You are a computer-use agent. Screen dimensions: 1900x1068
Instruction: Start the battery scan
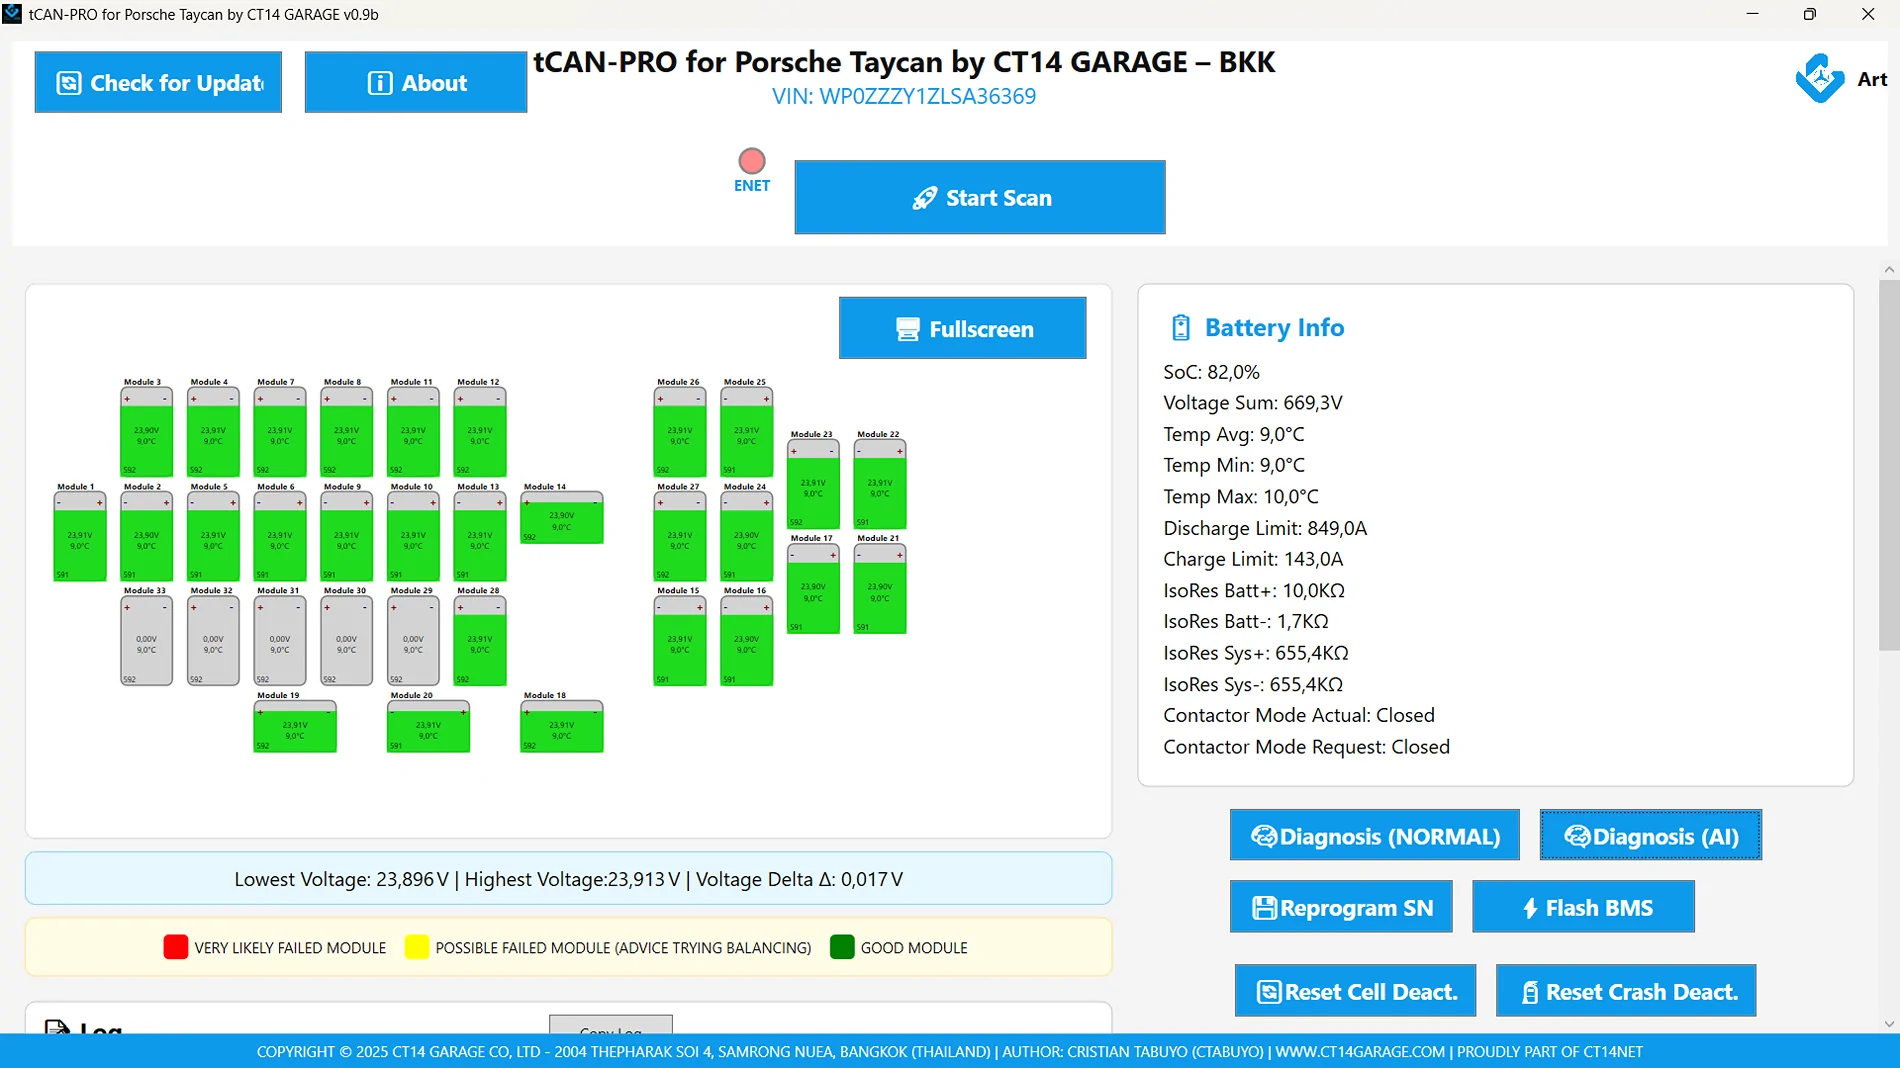click(x=980, y=197)
